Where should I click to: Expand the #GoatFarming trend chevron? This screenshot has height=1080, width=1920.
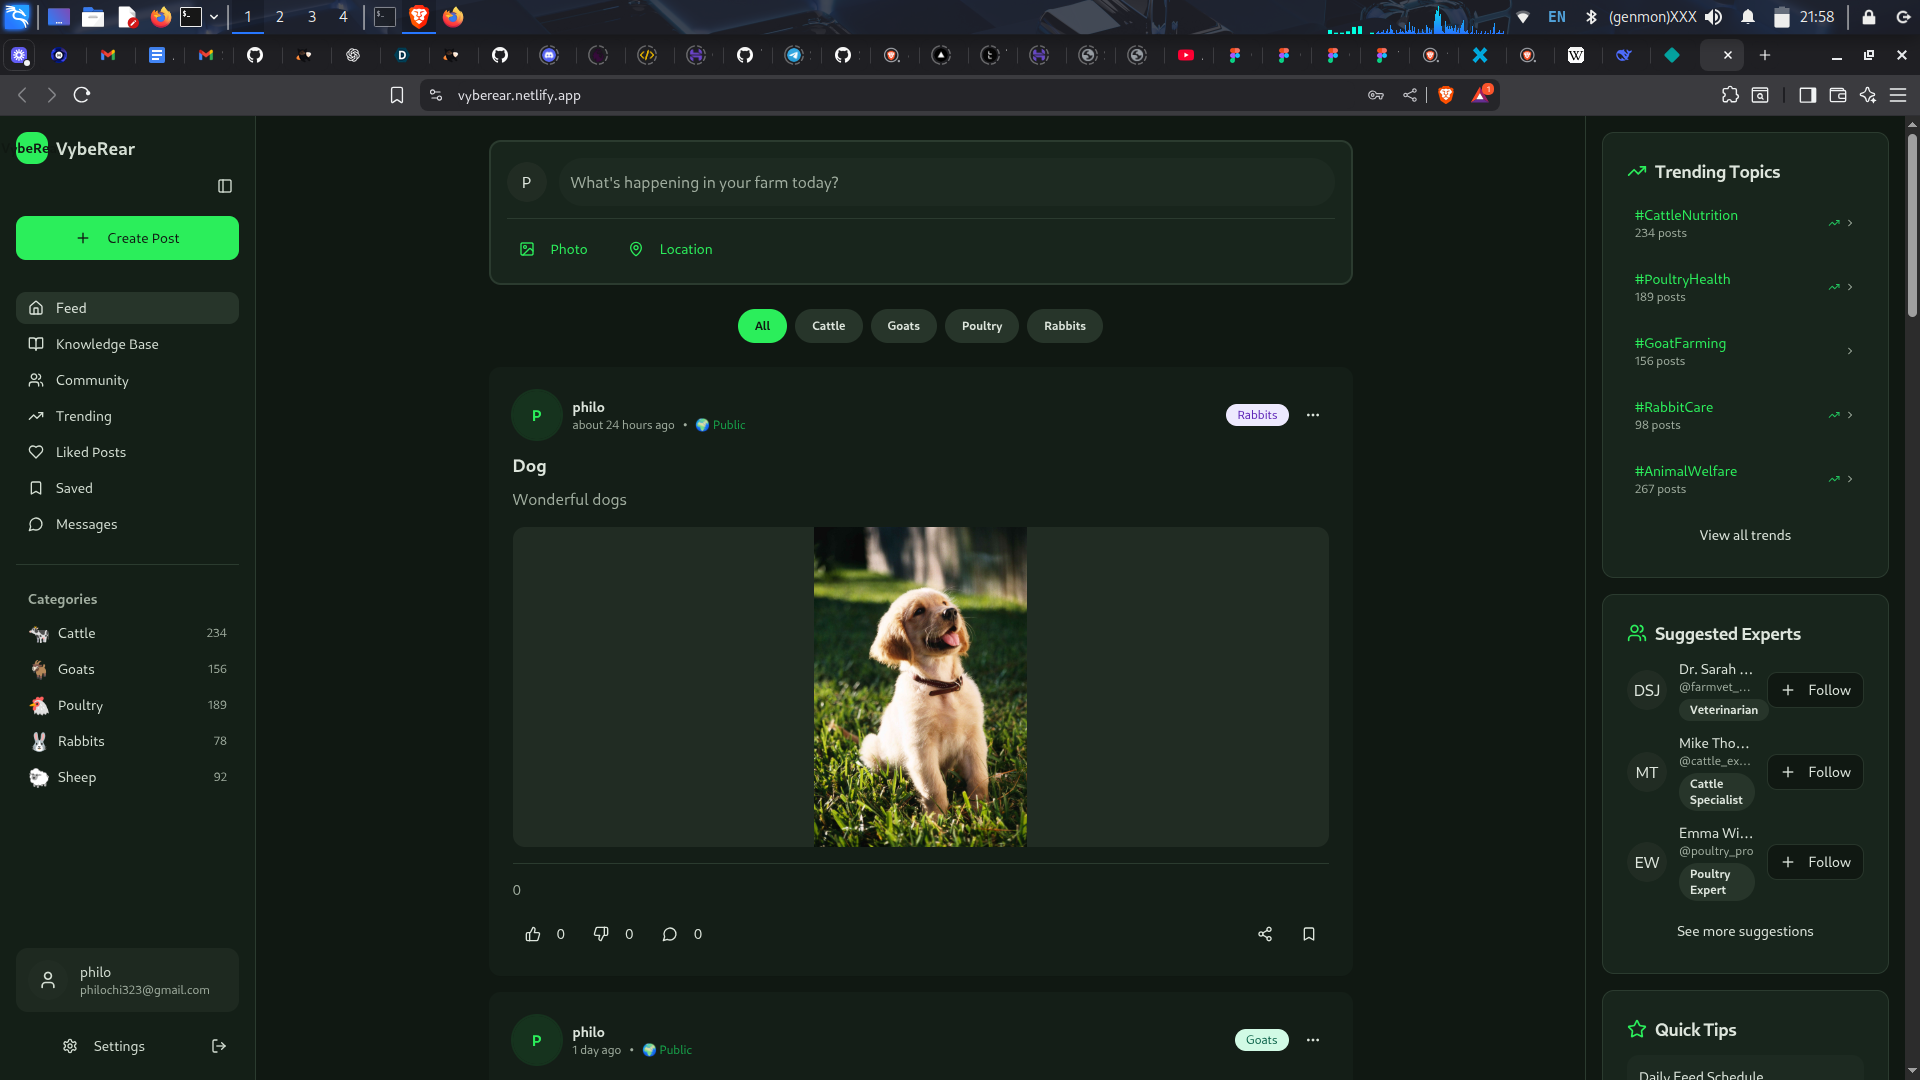[1850, 351]
